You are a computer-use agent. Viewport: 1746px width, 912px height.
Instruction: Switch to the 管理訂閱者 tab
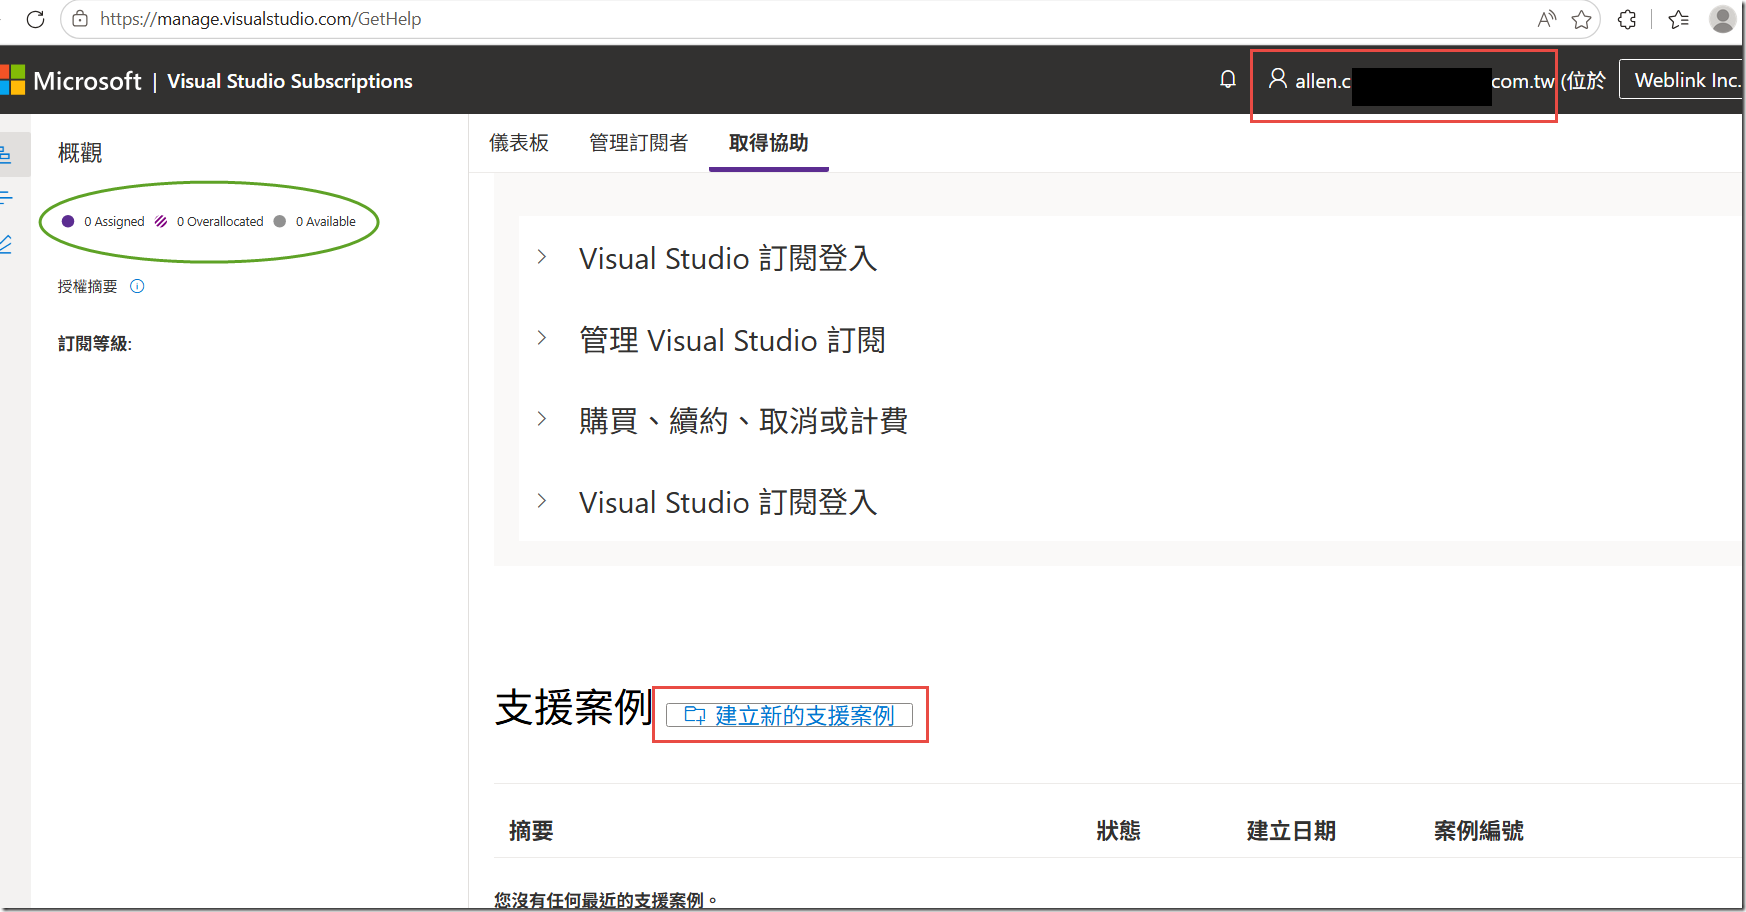tap(638, 143)
